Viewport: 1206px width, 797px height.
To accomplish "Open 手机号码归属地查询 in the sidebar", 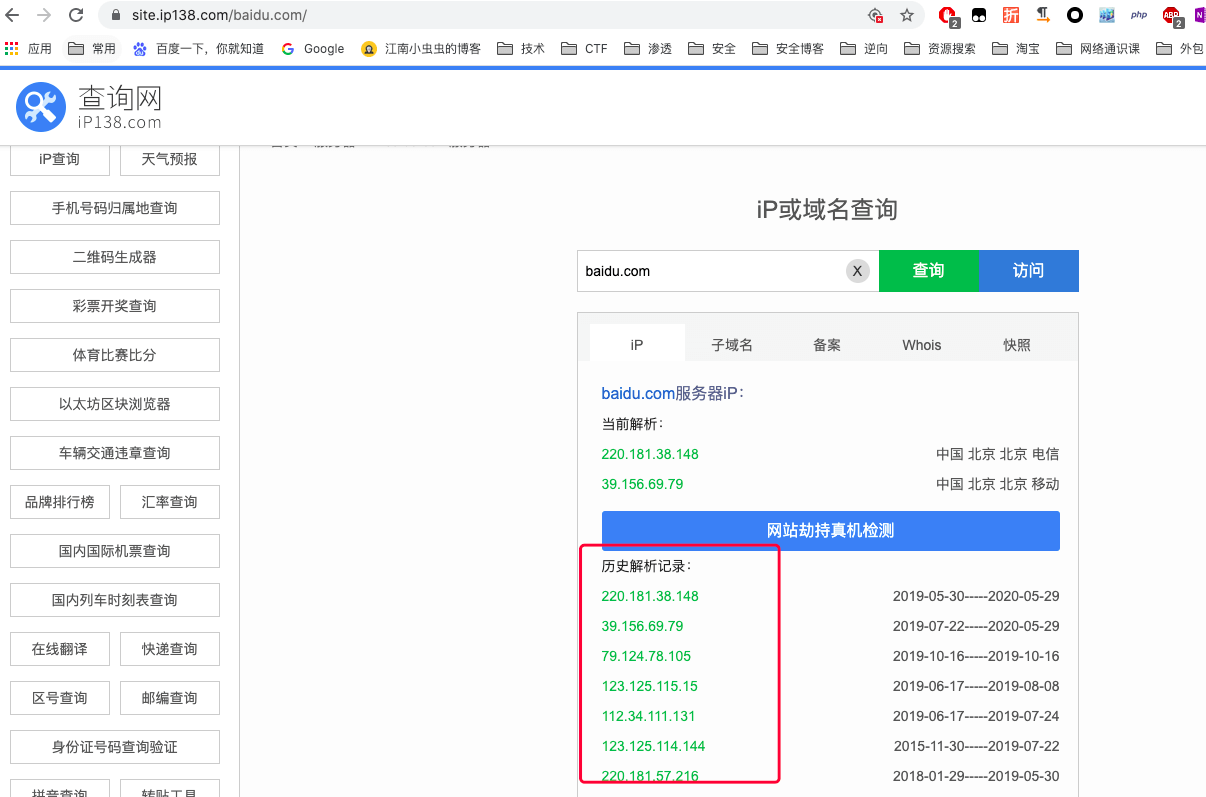I will coord(115,208).
